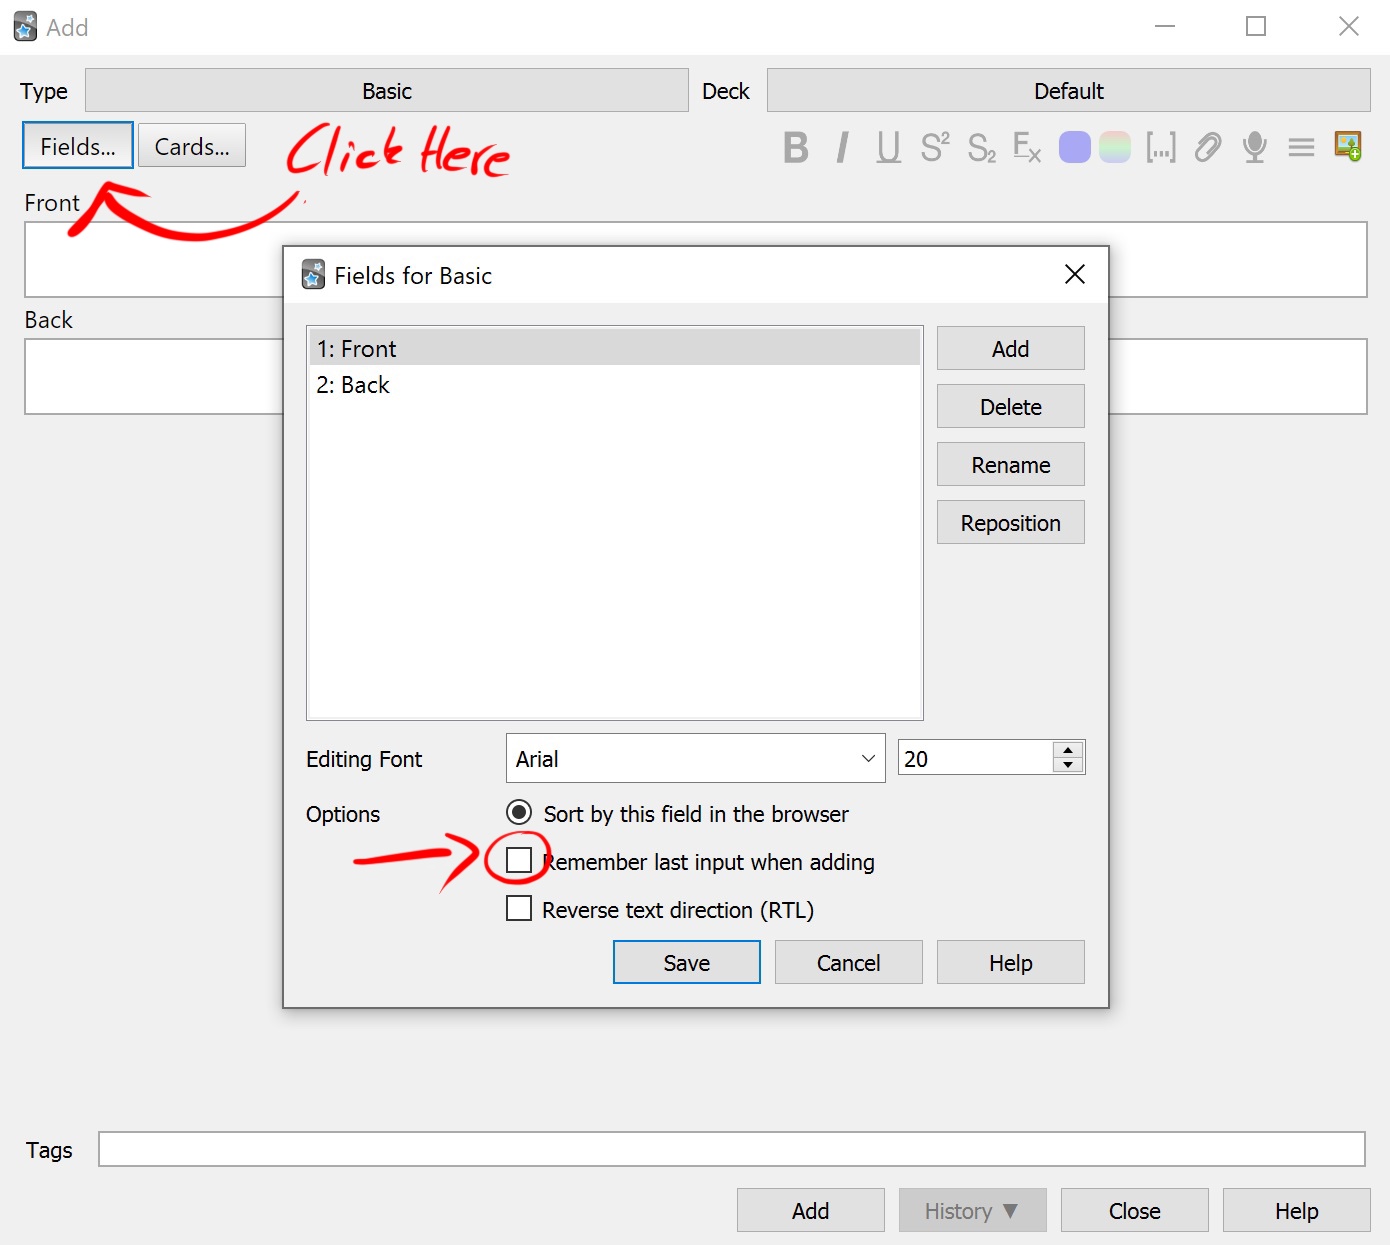Insert a cloze deletion
Viewport: 1390px width, 1245px height.
[1161, 147]
